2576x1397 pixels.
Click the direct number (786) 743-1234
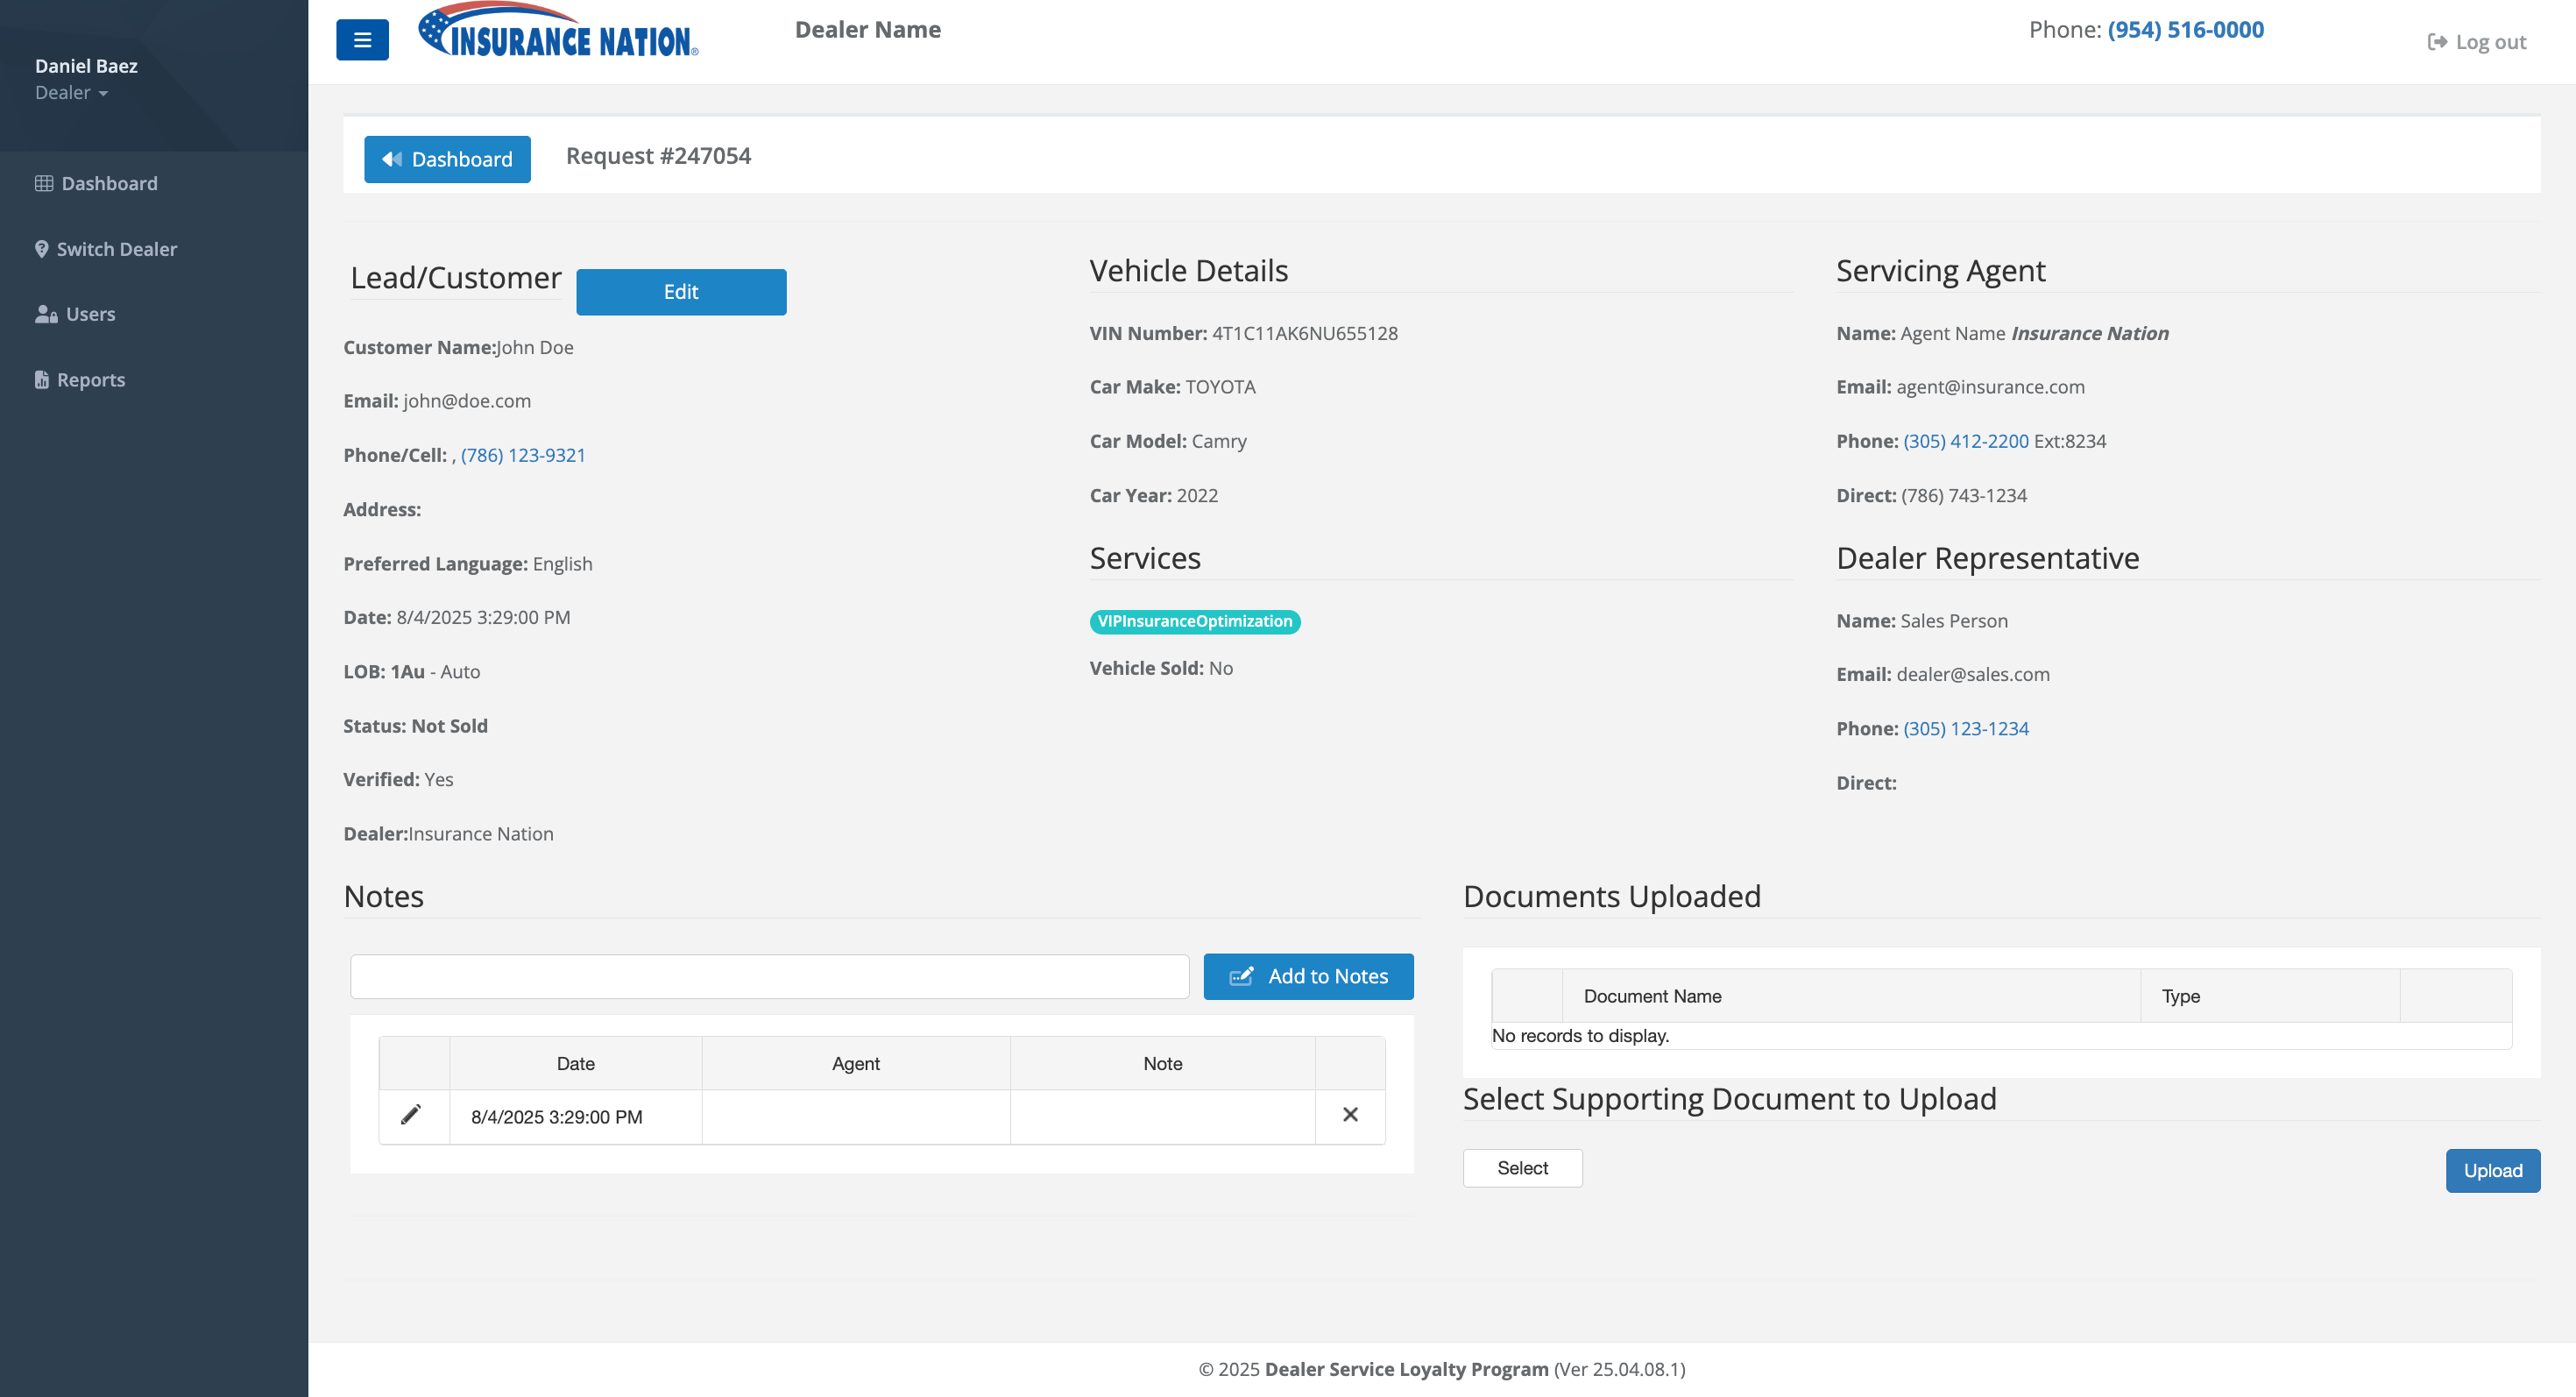[x=1964, y=496]
